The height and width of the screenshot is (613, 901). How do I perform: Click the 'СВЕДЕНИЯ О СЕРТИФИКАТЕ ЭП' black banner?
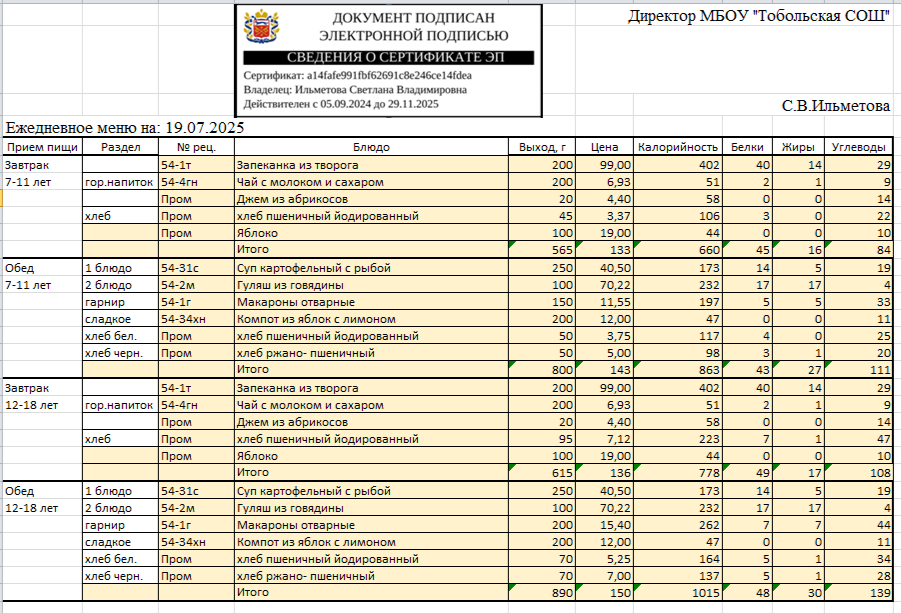(x=388, y=57)
